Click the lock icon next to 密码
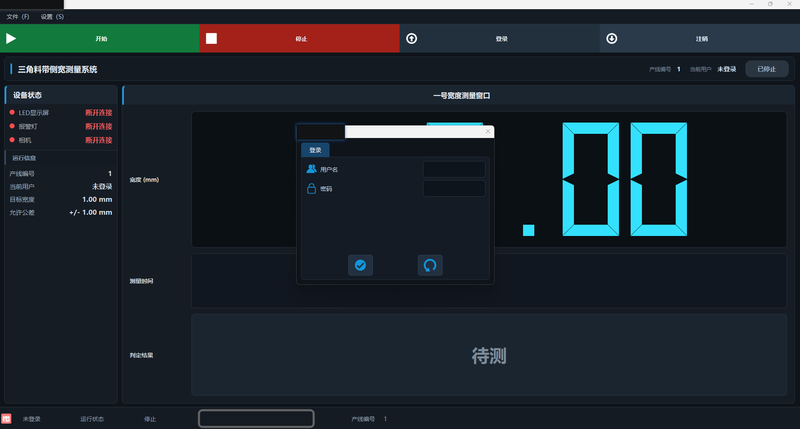This screenshot has height=429, width=800. 311,189
